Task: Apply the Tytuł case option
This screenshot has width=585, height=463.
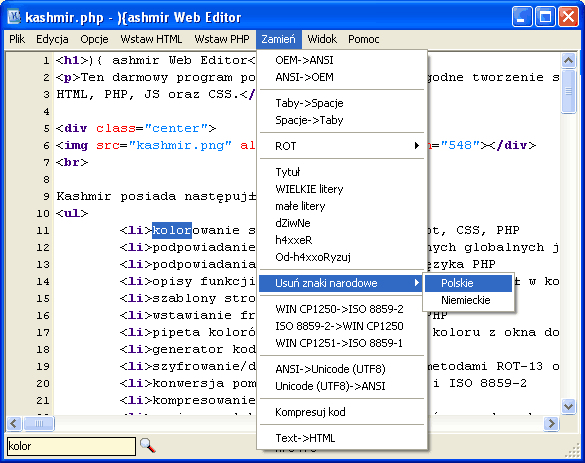Action: 341,172
